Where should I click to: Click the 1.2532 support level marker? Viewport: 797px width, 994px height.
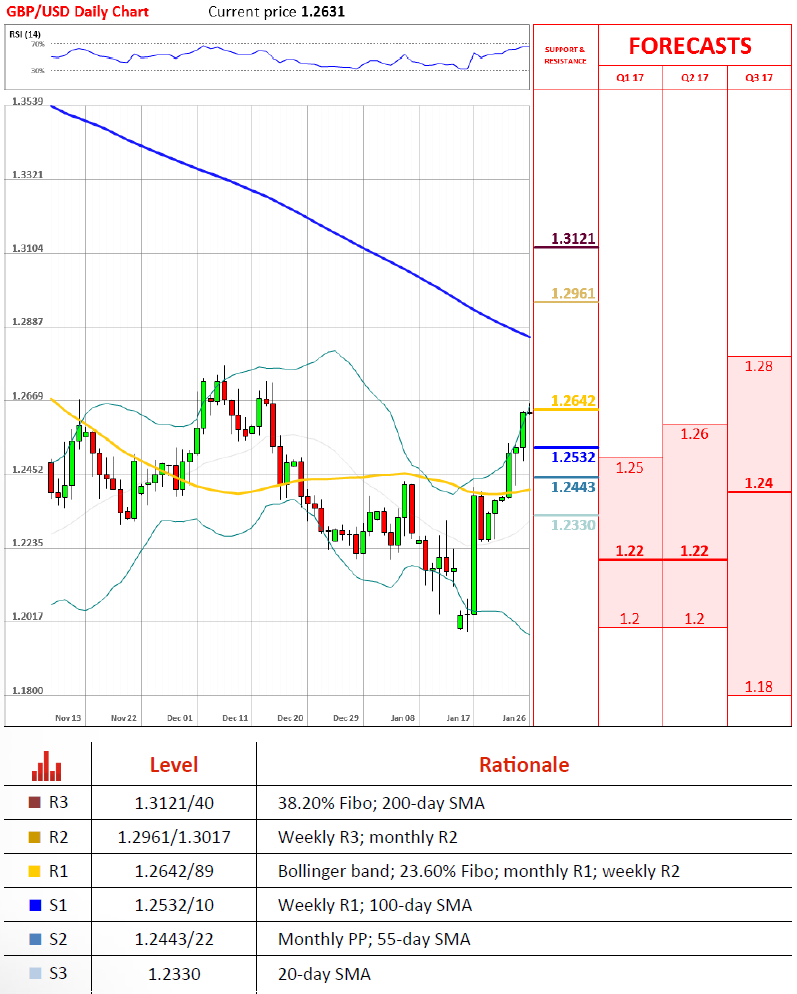pyautogui.click(x=573, y=457)
